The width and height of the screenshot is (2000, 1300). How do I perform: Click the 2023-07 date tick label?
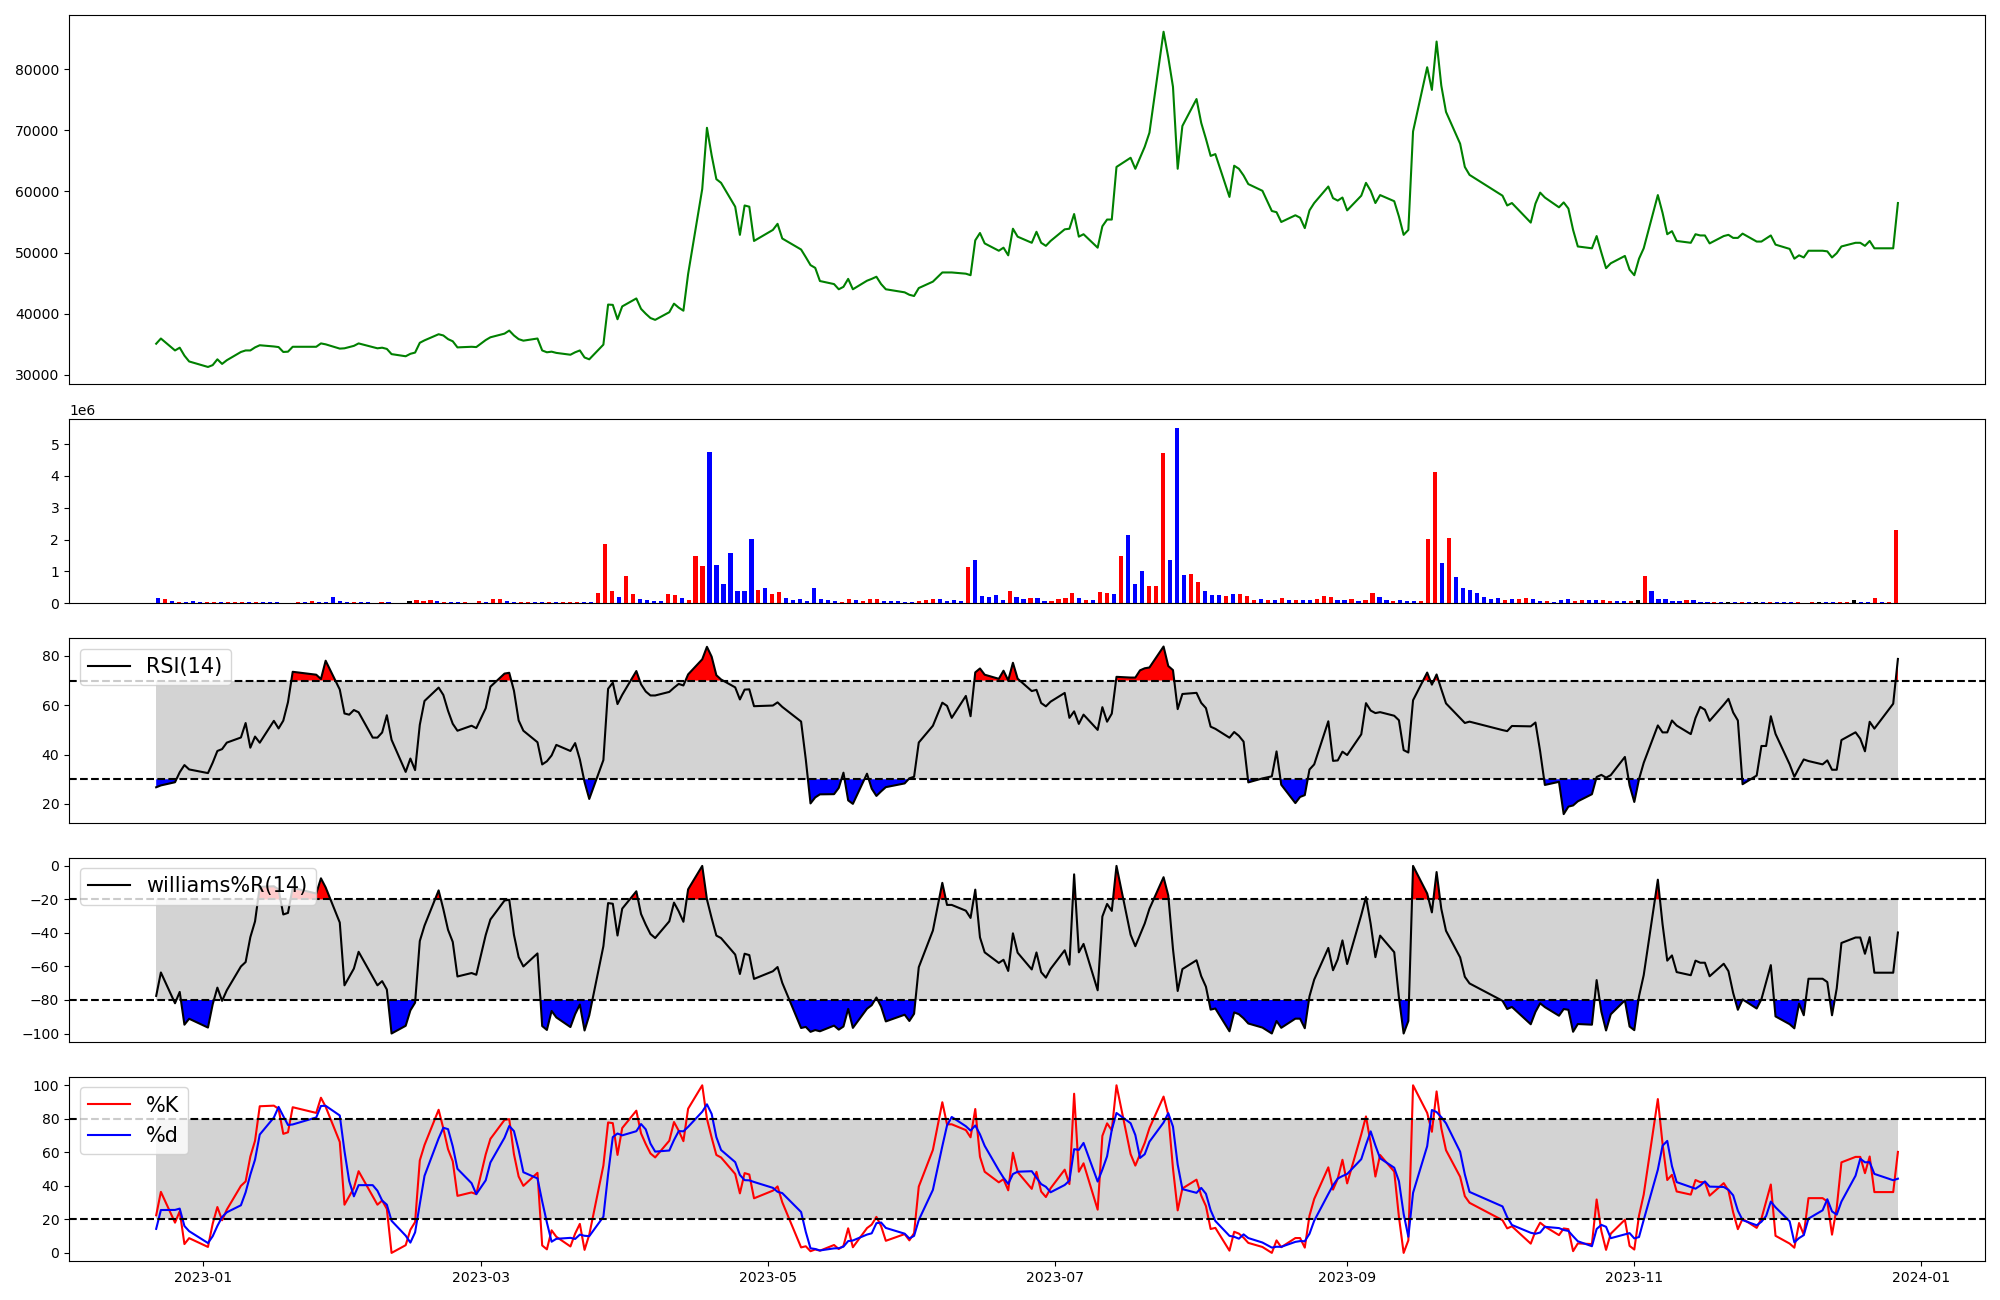coord(1055,1277)
